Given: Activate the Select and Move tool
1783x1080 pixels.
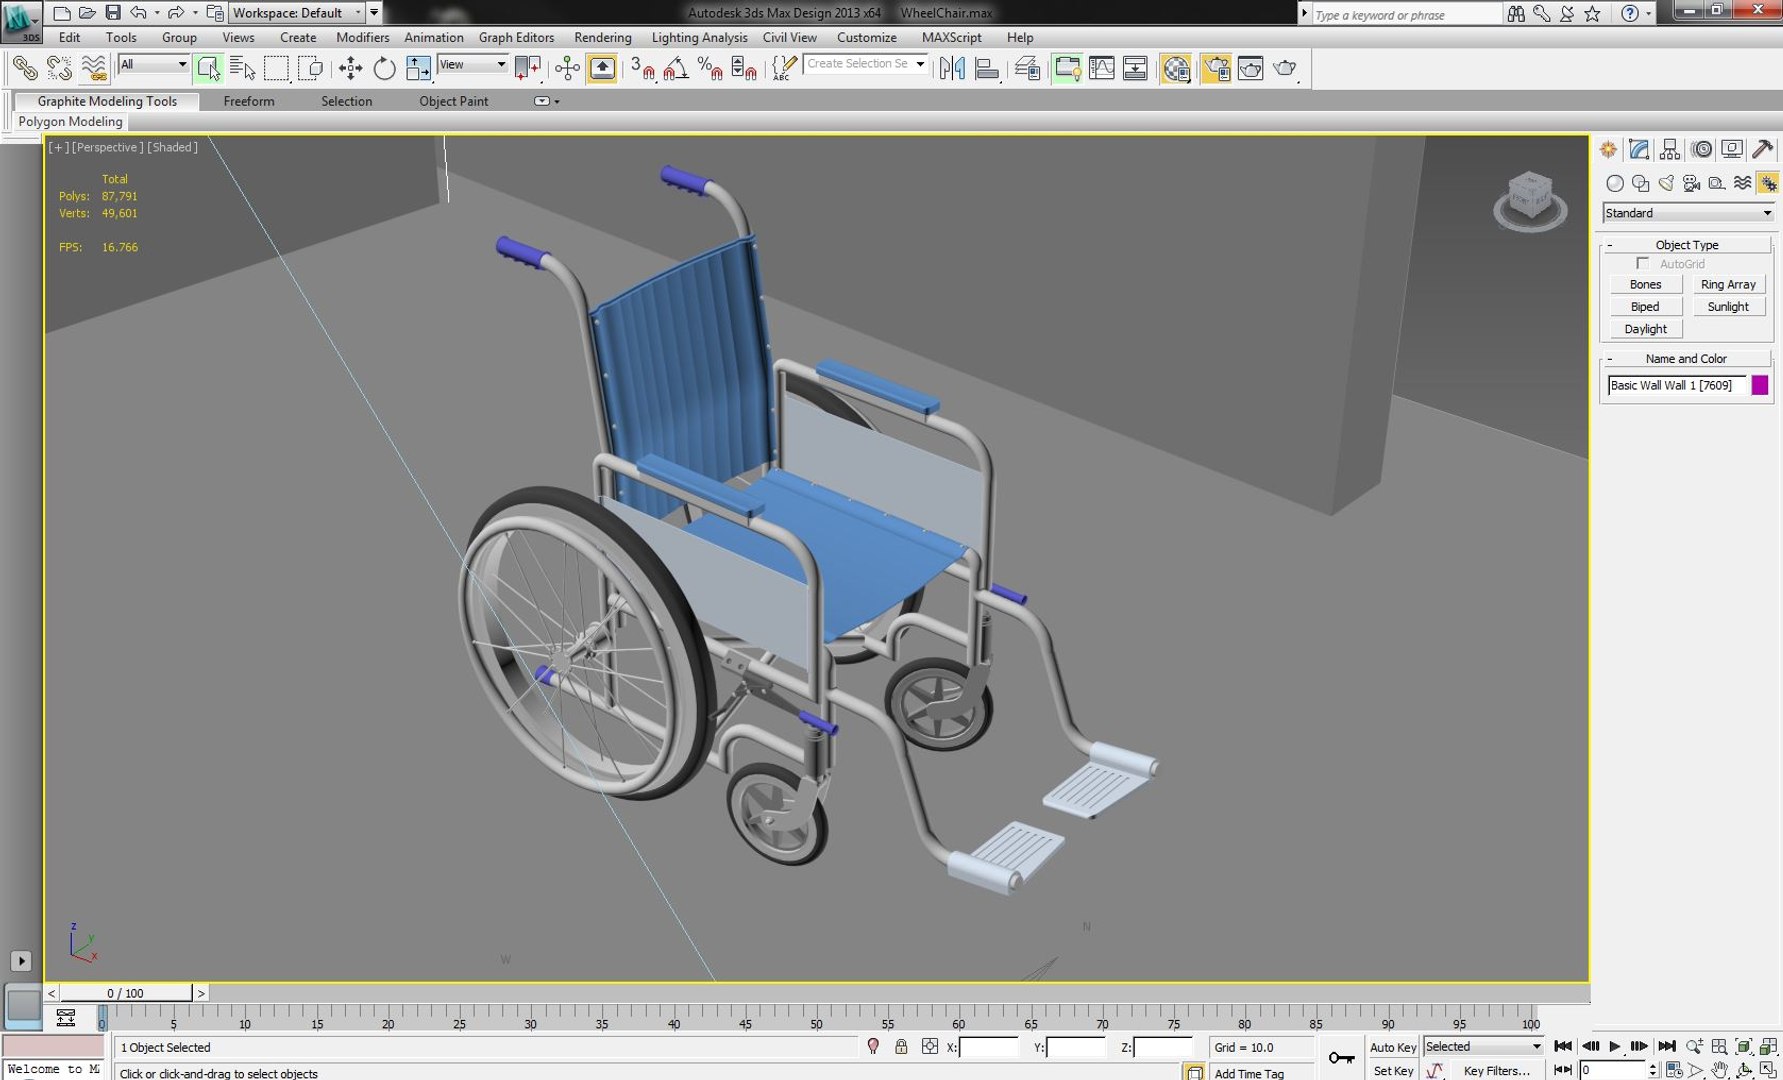Looking at the screenshot, I should click(350, 68).
